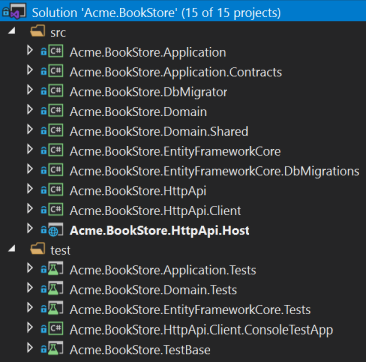Image resolution: width=366 pixels, height=362 pixels.
Task: Click C# icon of ConsoleTestApp project
Action: tap(55, 328)
